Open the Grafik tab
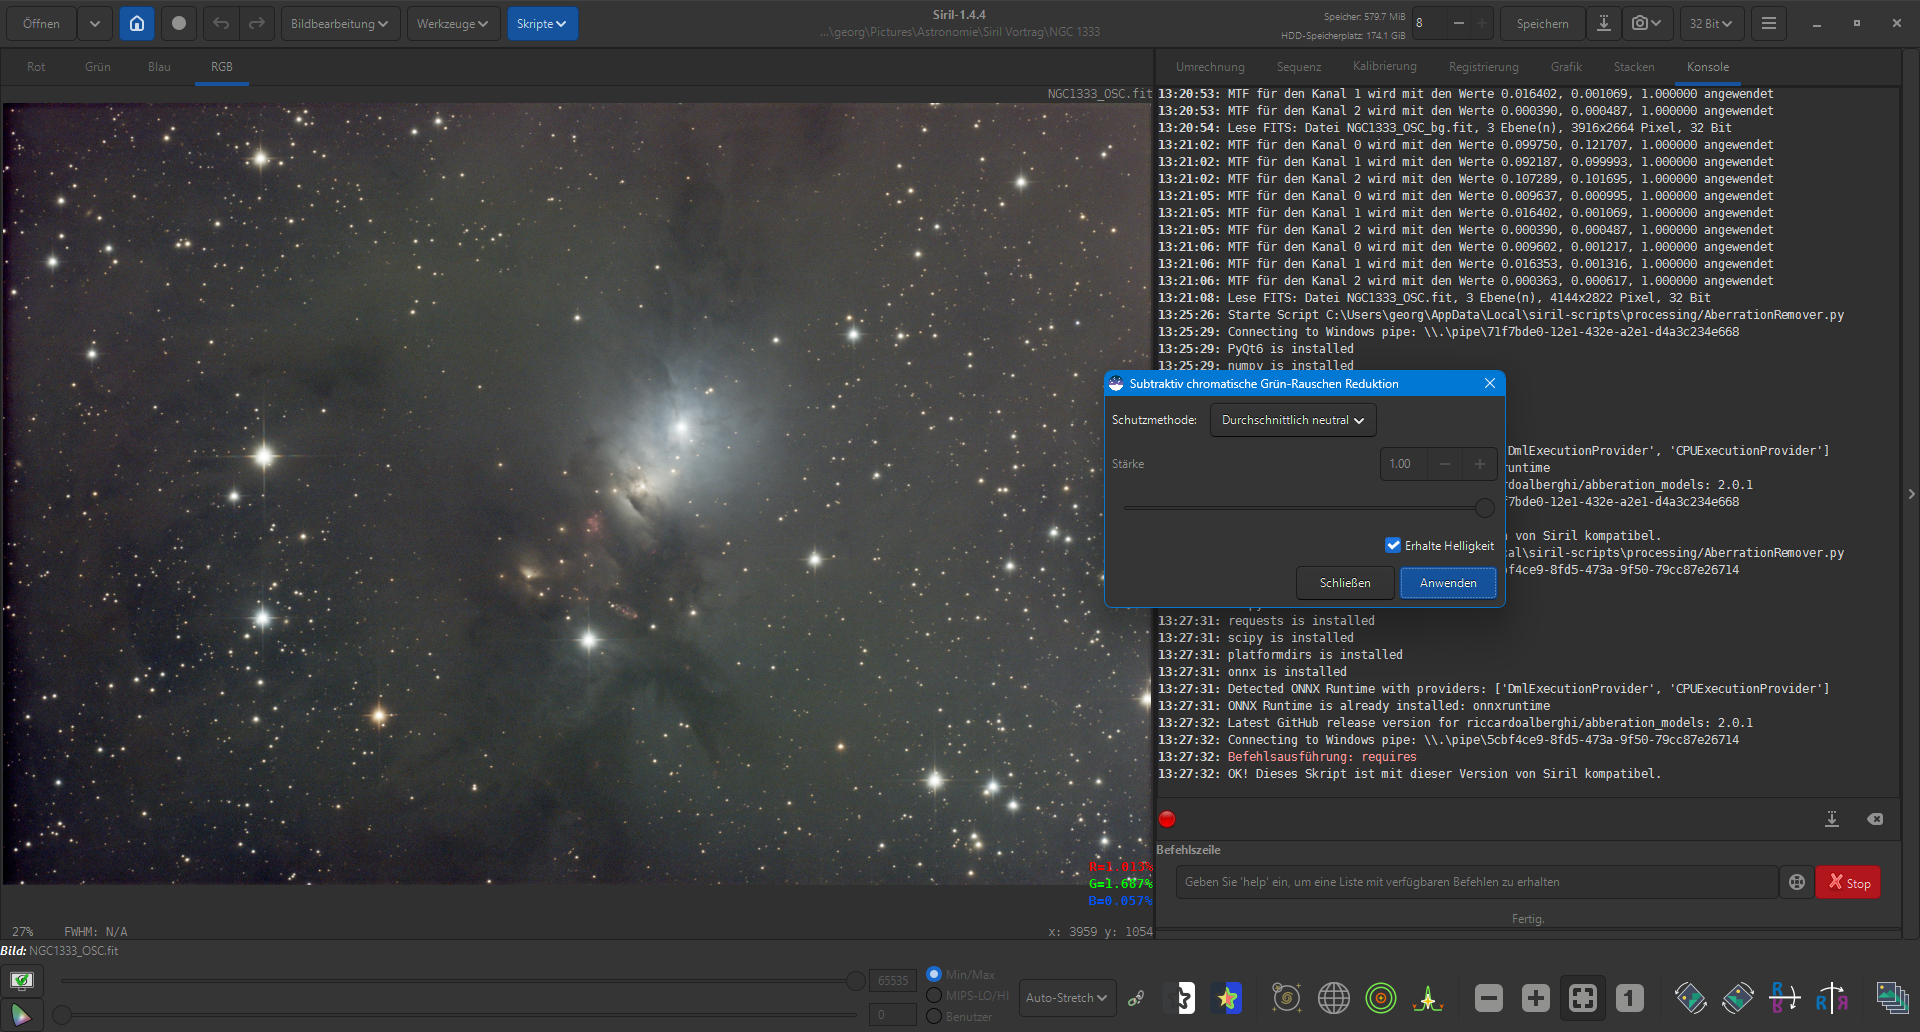1920x1032 pixels. (1566, 67)
